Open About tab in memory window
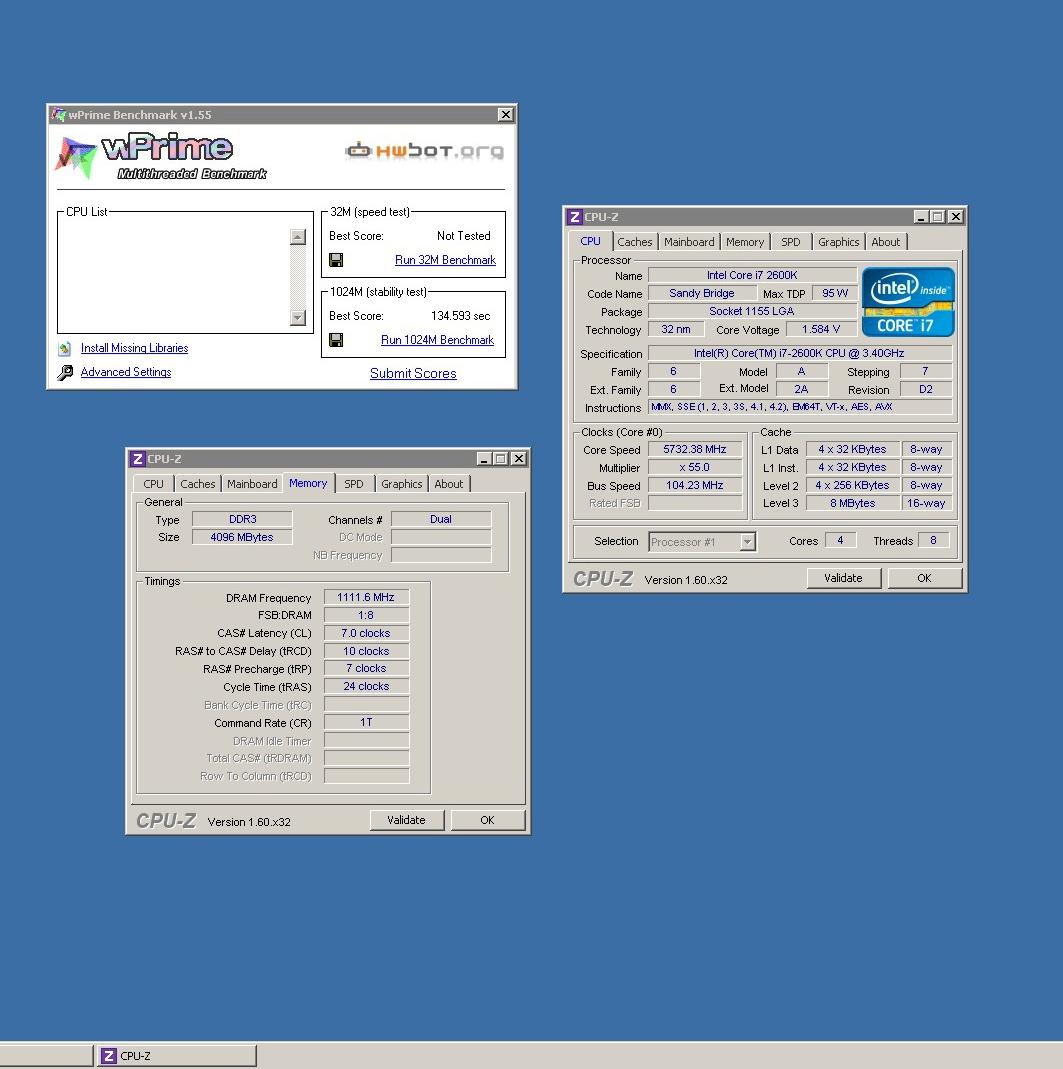 [448, 484]
